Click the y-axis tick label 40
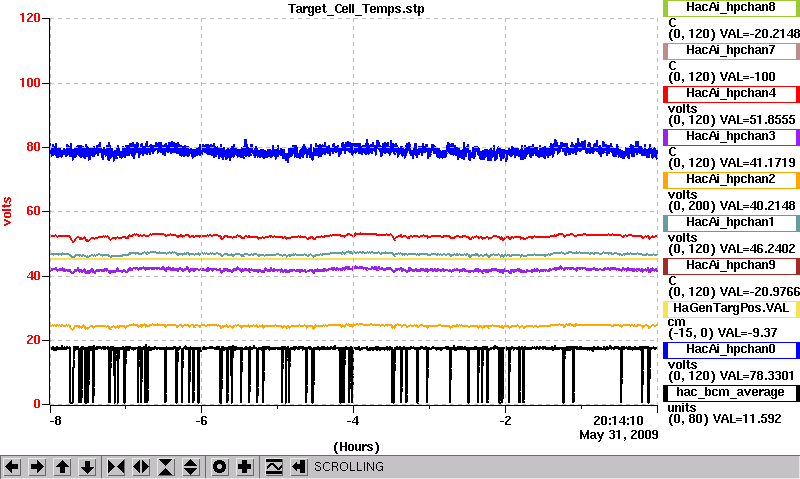Viewport: 800px width, 479px height. [33, 276]
